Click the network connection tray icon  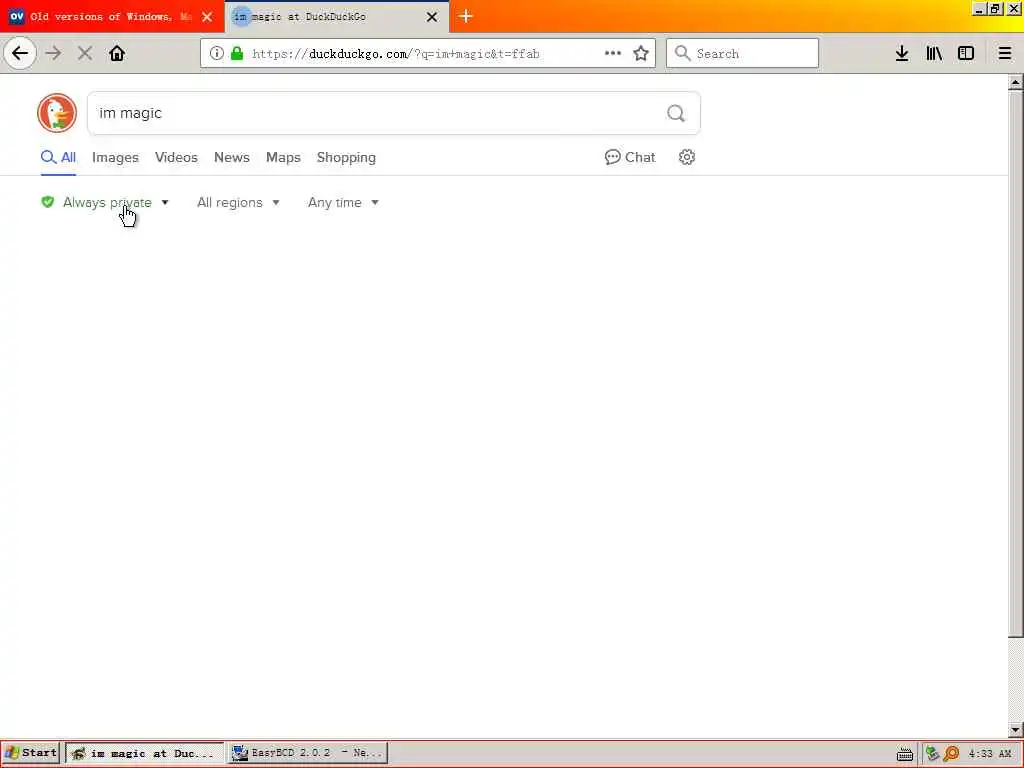(932, 754)
